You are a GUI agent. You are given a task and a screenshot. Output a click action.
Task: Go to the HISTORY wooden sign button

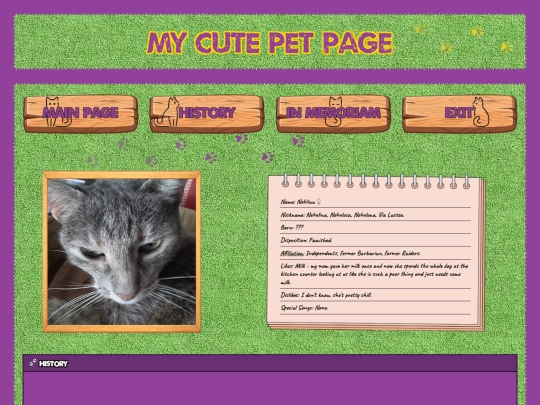pyautogui.click(x=207, y=114)
